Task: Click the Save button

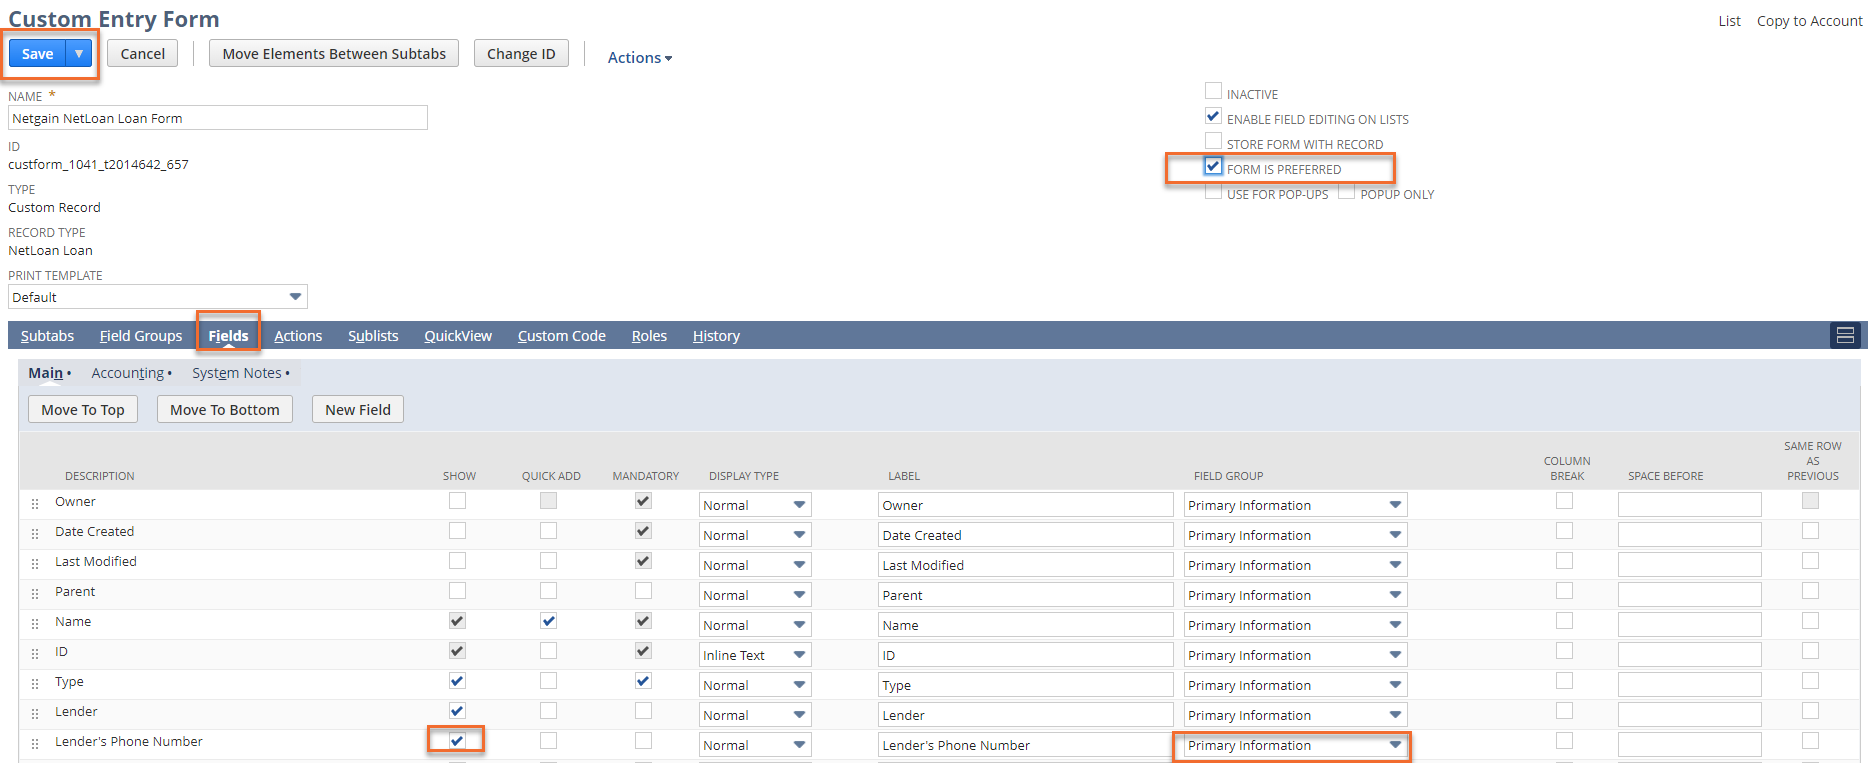Action: point(38,54)
